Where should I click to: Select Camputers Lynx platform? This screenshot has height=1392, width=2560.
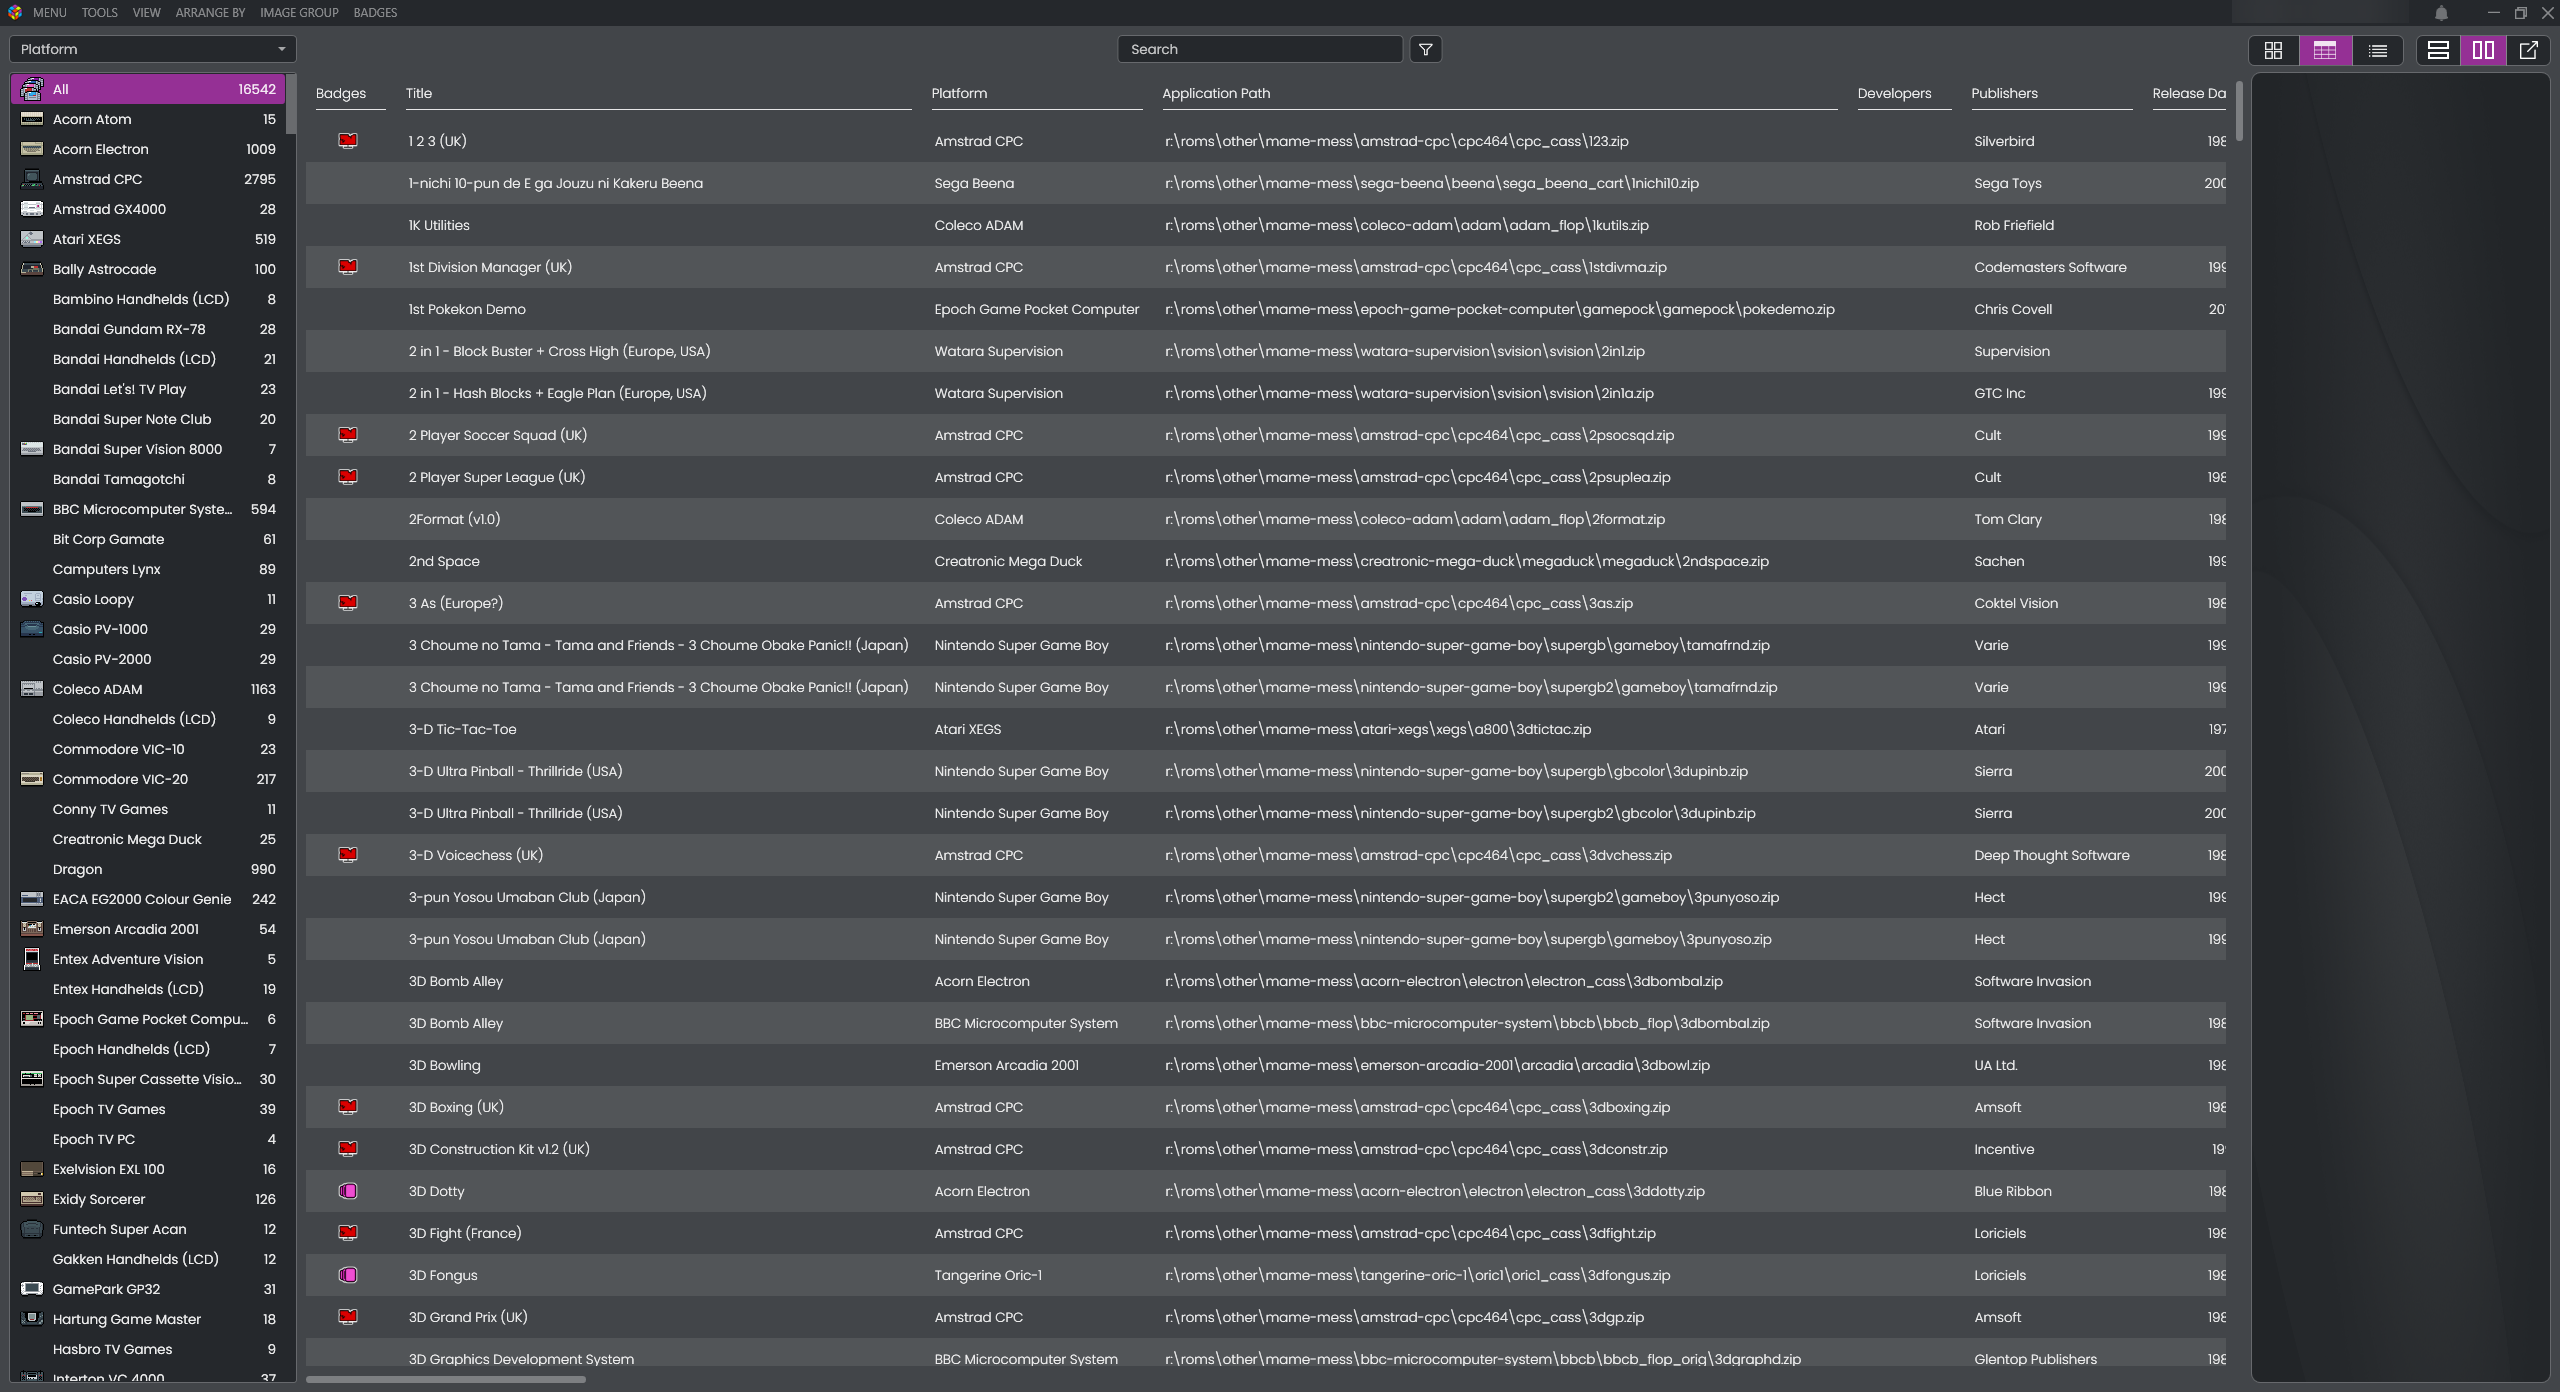(148, 569)
